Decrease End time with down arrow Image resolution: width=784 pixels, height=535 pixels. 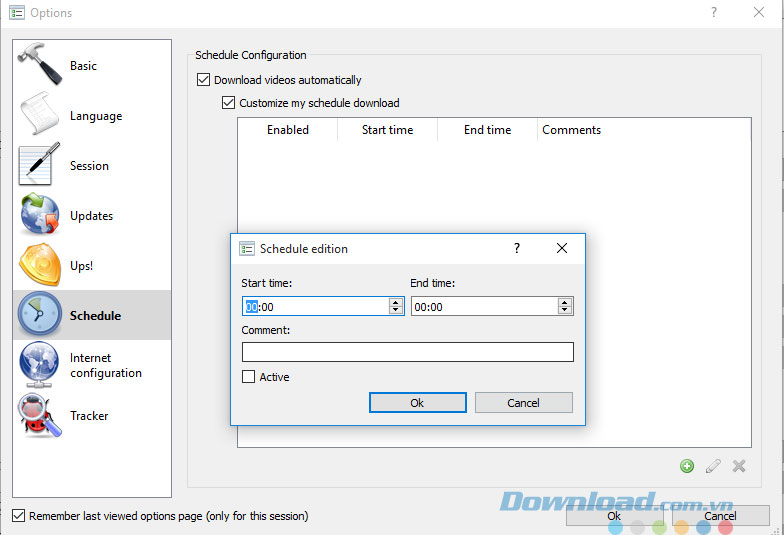(565, 311)
